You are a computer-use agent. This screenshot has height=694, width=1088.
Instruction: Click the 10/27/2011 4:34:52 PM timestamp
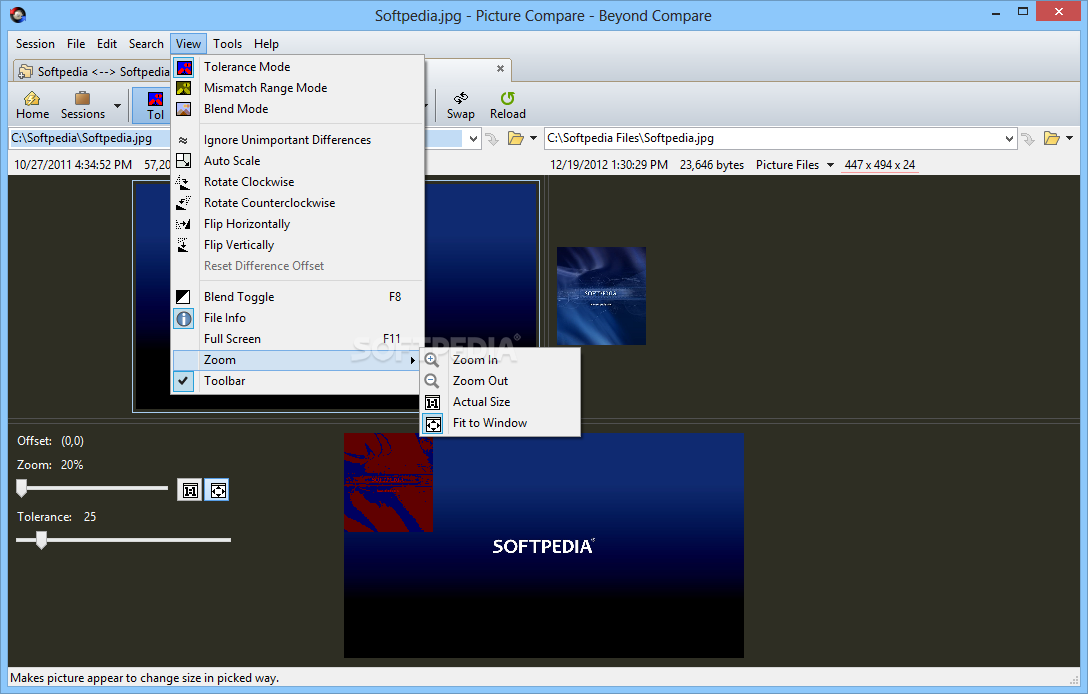tap(73, 165)
